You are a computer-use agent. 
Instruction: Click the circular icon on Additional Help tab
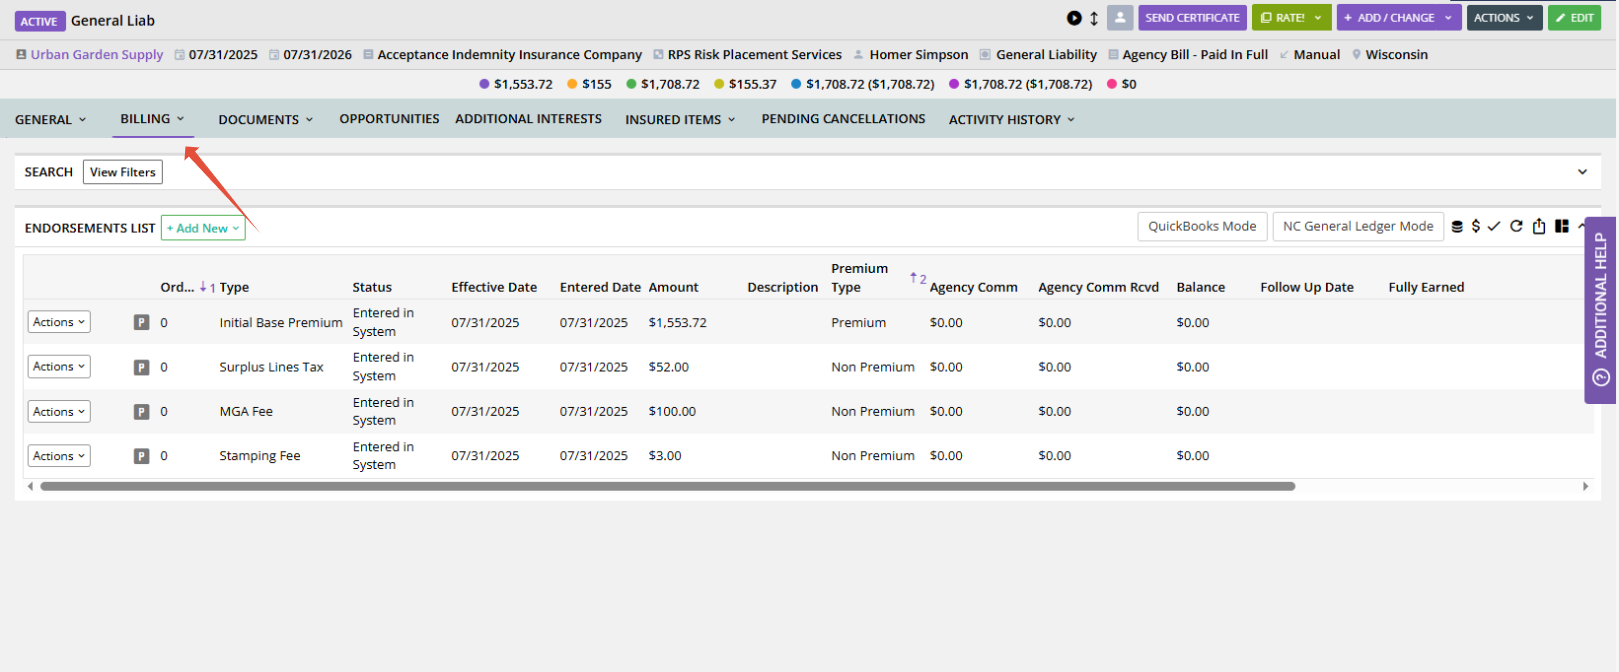(x=1601, y=378)
